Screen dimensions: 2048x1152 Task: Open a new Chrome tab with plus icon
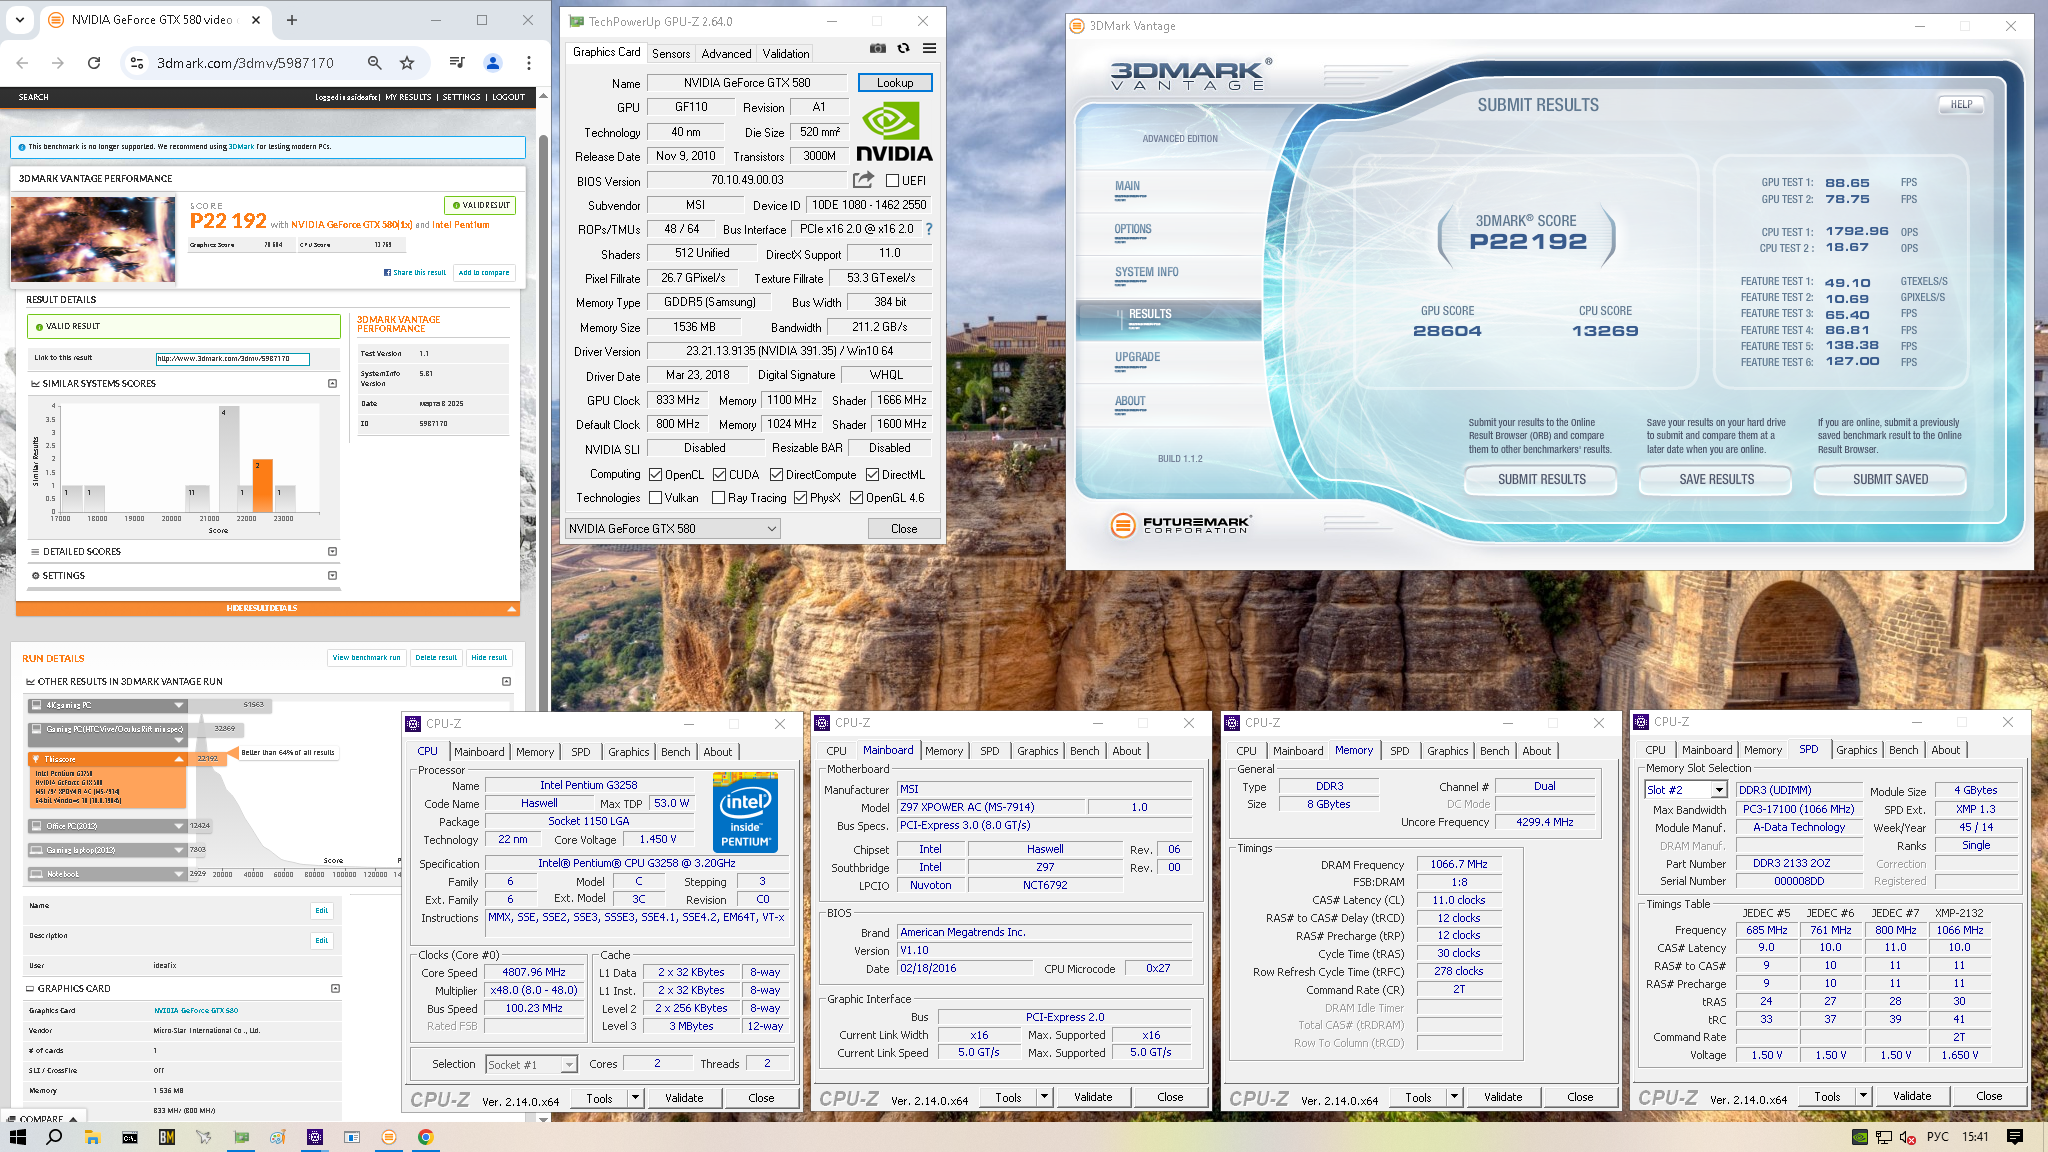point(292,20)
